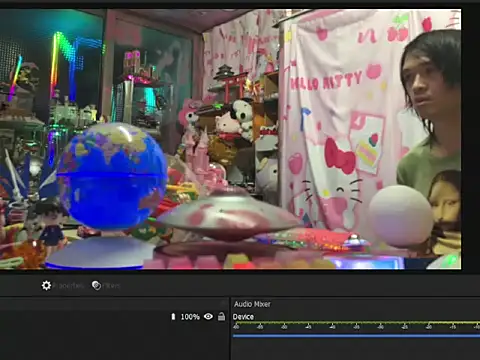480x360 pixels.
Task: Adjust the Device blue volume slider
Action: tap(356, 336)
